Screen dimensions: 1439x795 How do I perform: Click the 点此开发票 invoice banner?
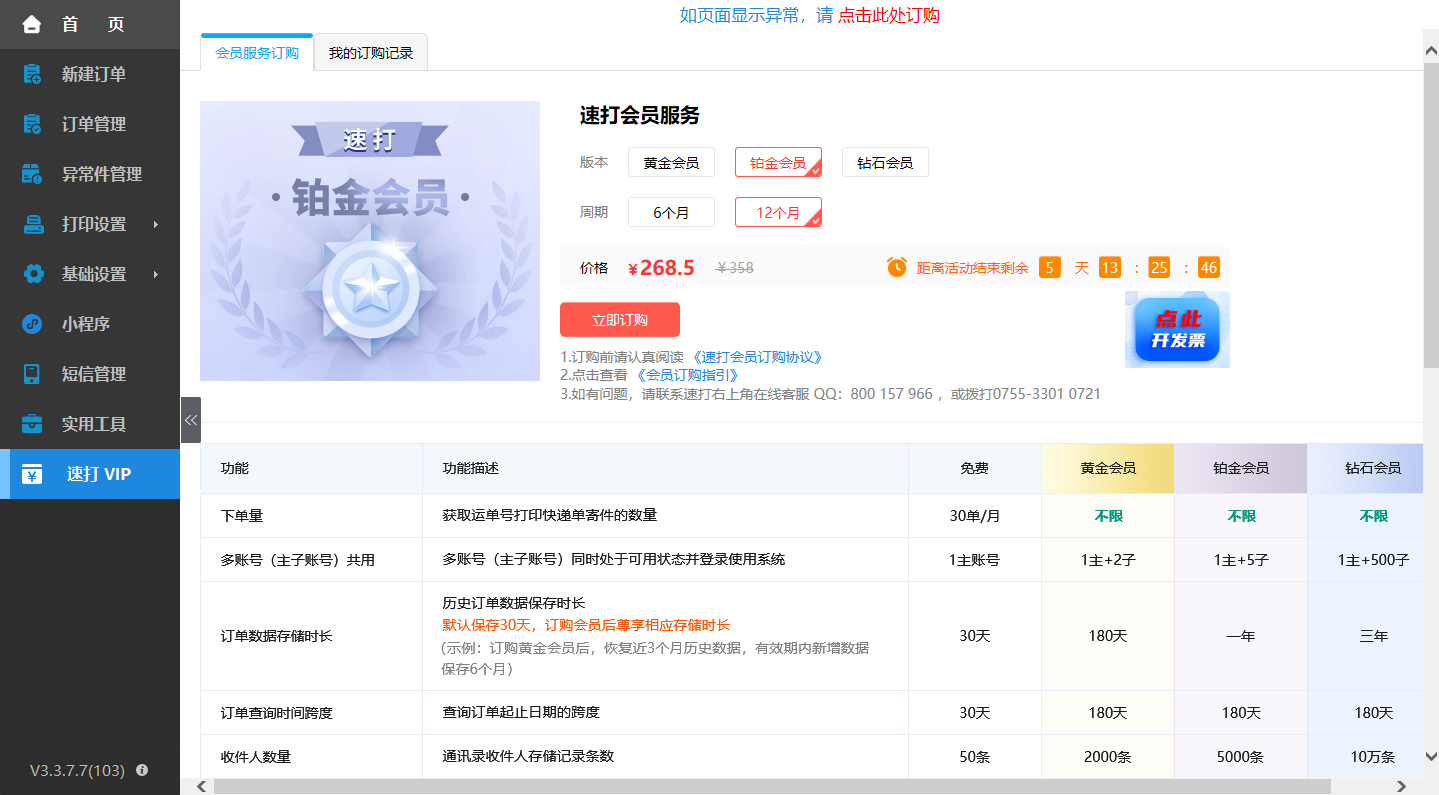1177,329
